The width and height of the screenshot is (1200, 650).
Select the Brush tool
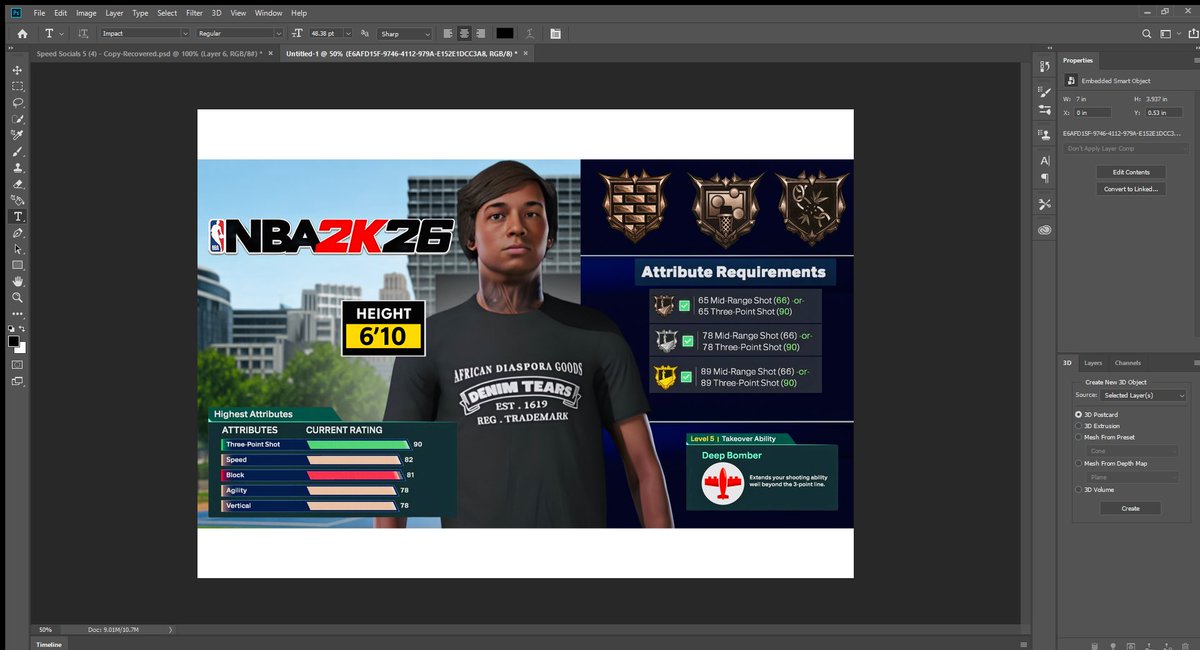[x=17, y=152]
